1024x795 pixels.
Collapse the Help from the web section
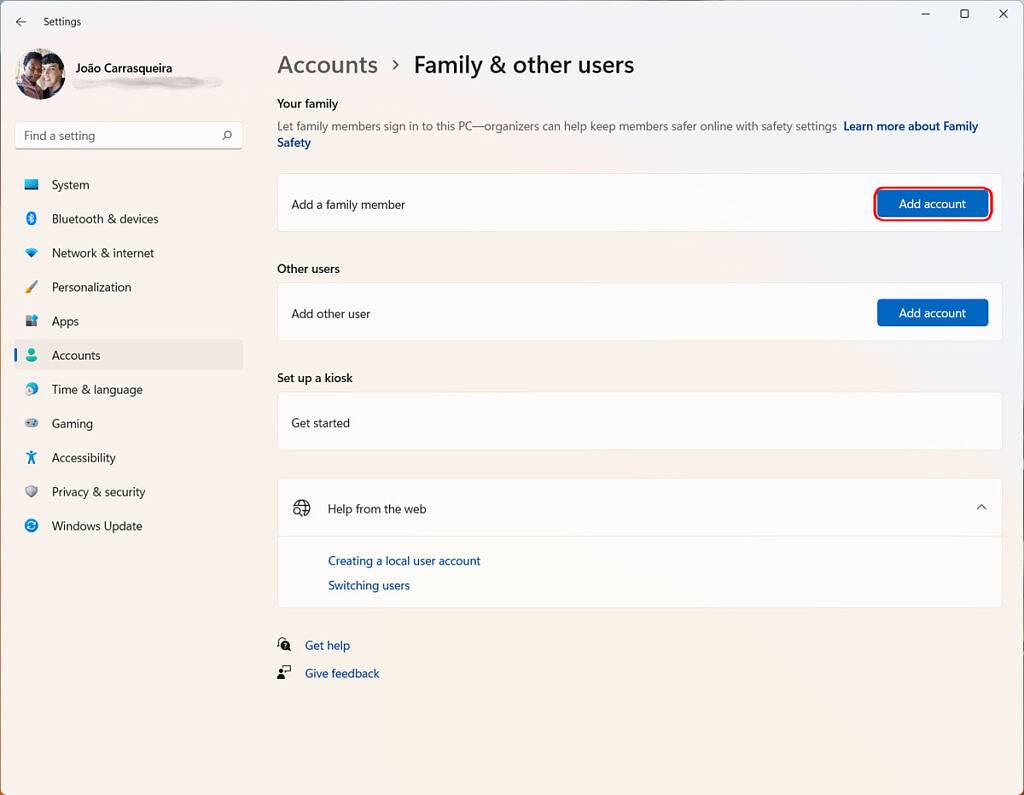point(981,507)
